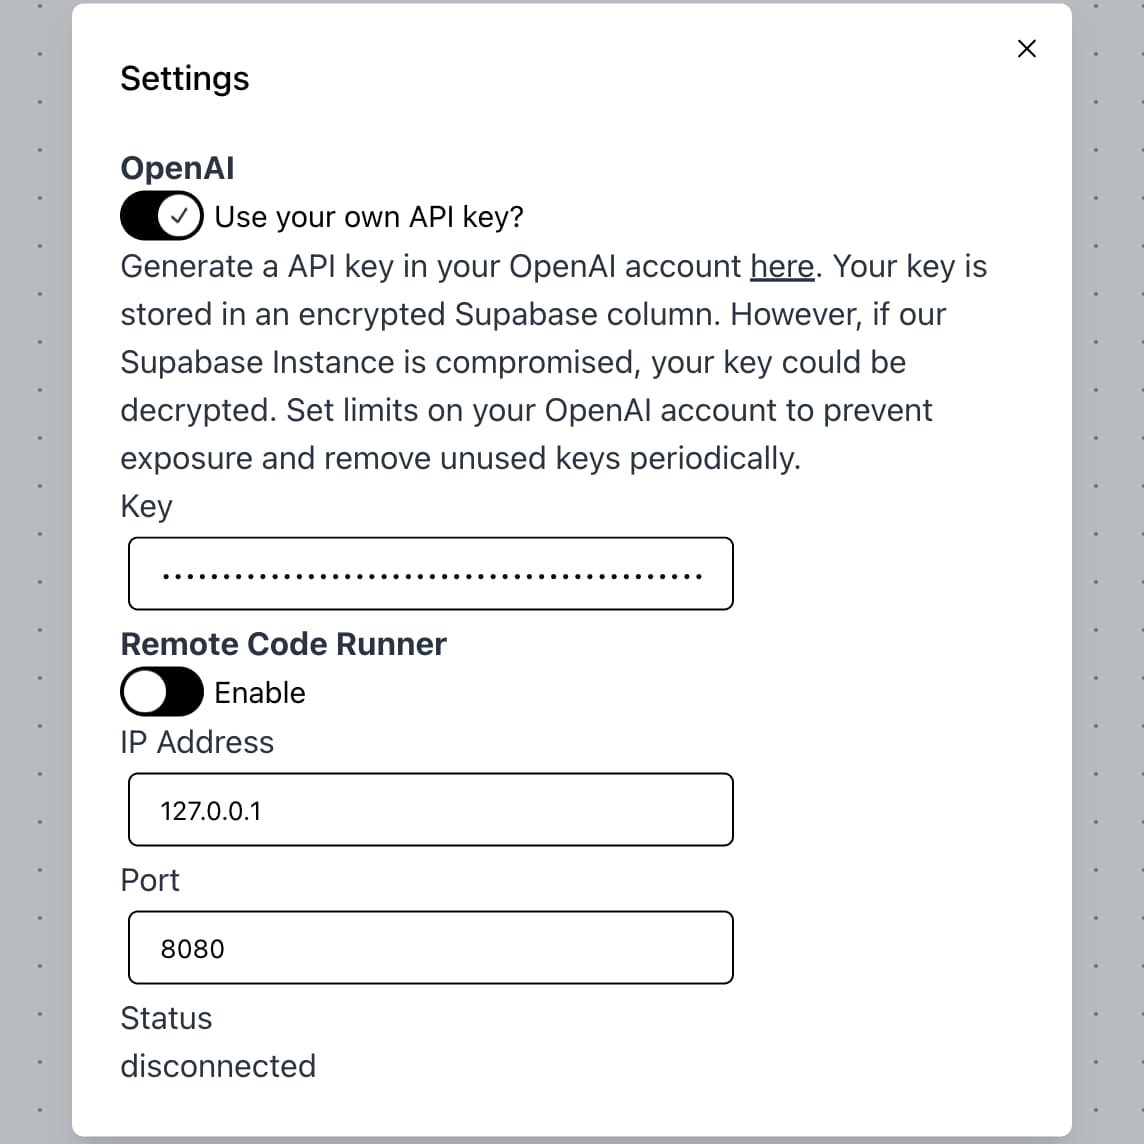
Task: Click the "Key" field label
Action: (146, 506)
